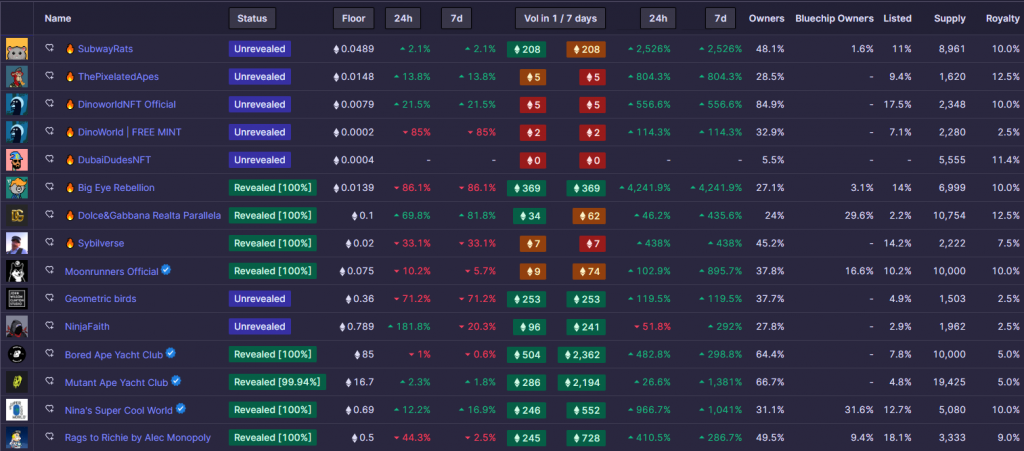Screen dimensions: 1024x451
Task: Add SubwayRats to watchlist via heart icon
Action: pos(49,48)
